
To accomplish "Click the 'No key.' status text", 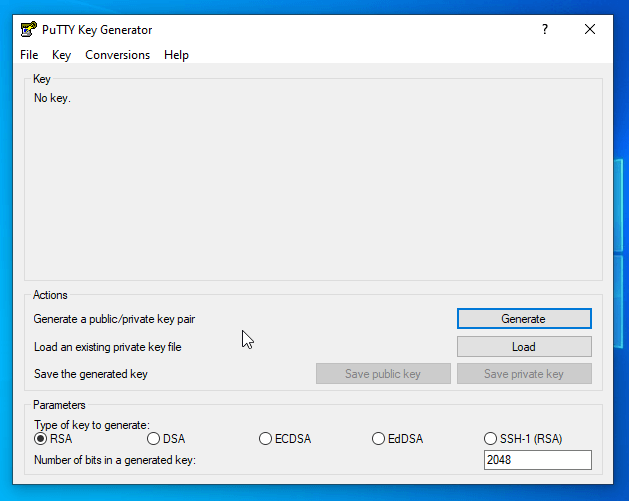I will coord(52,98).
